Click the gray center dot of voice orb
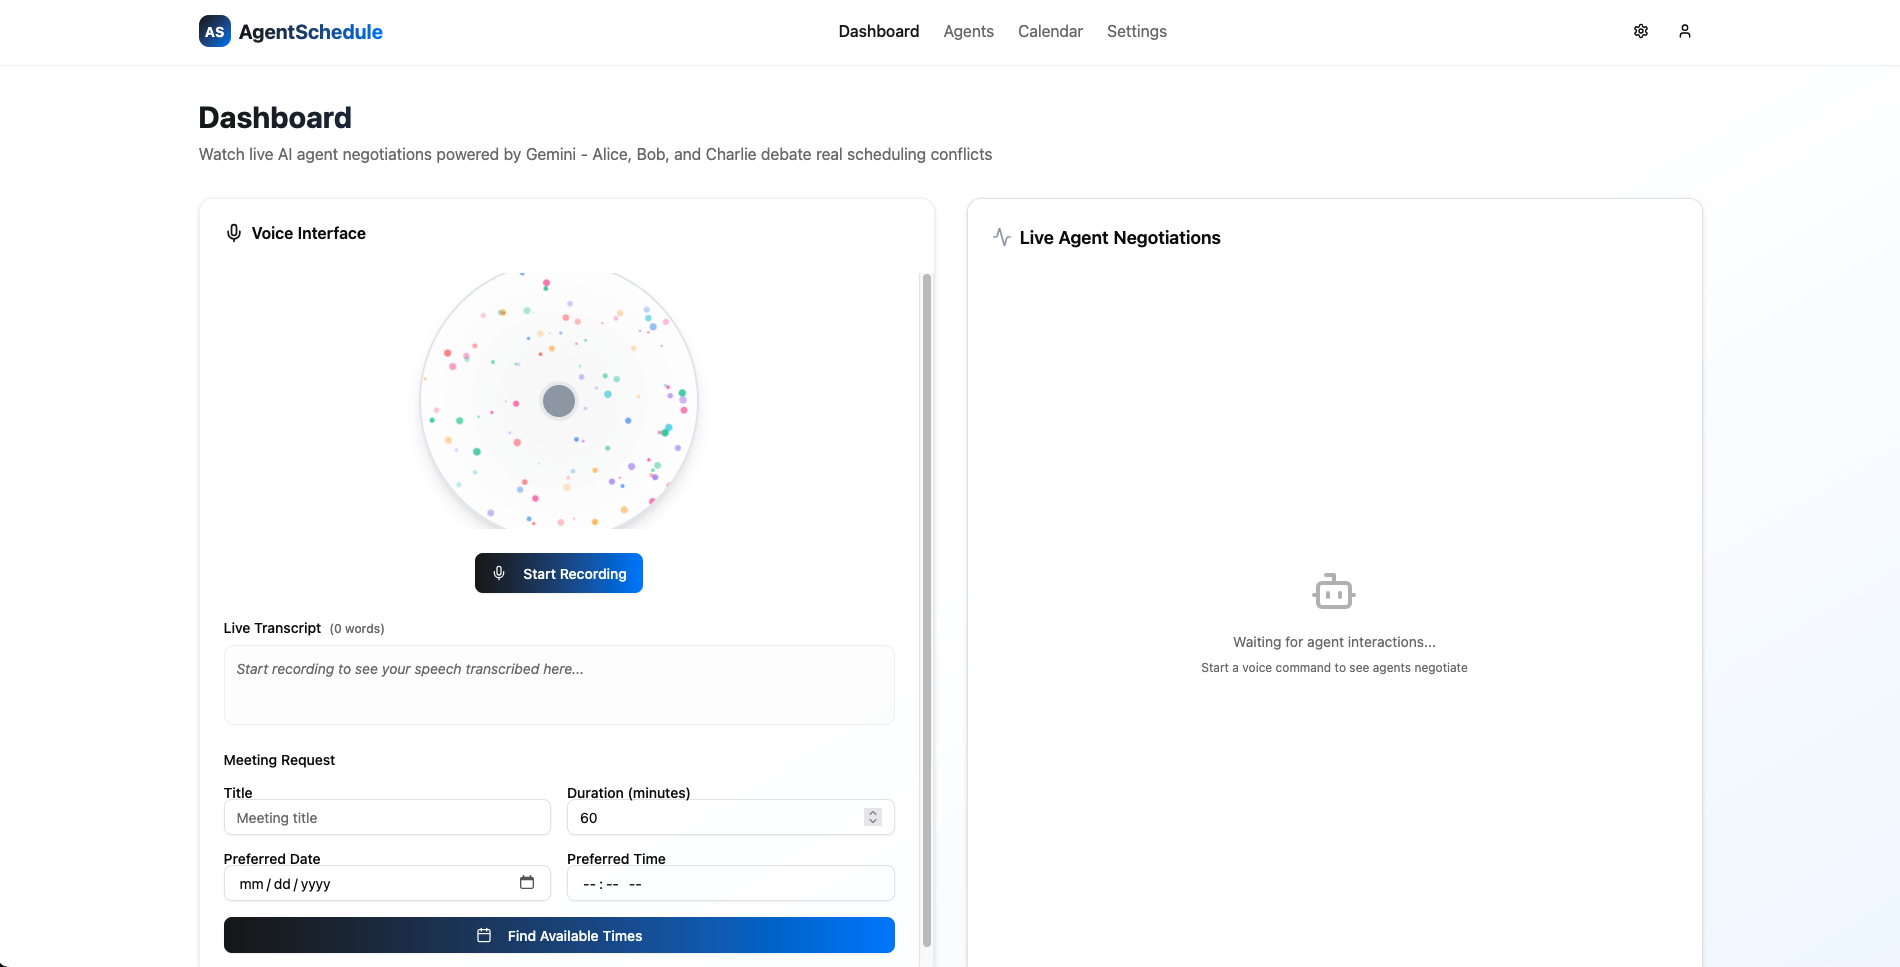This screenshot has height=967, width=1900. 559,401
